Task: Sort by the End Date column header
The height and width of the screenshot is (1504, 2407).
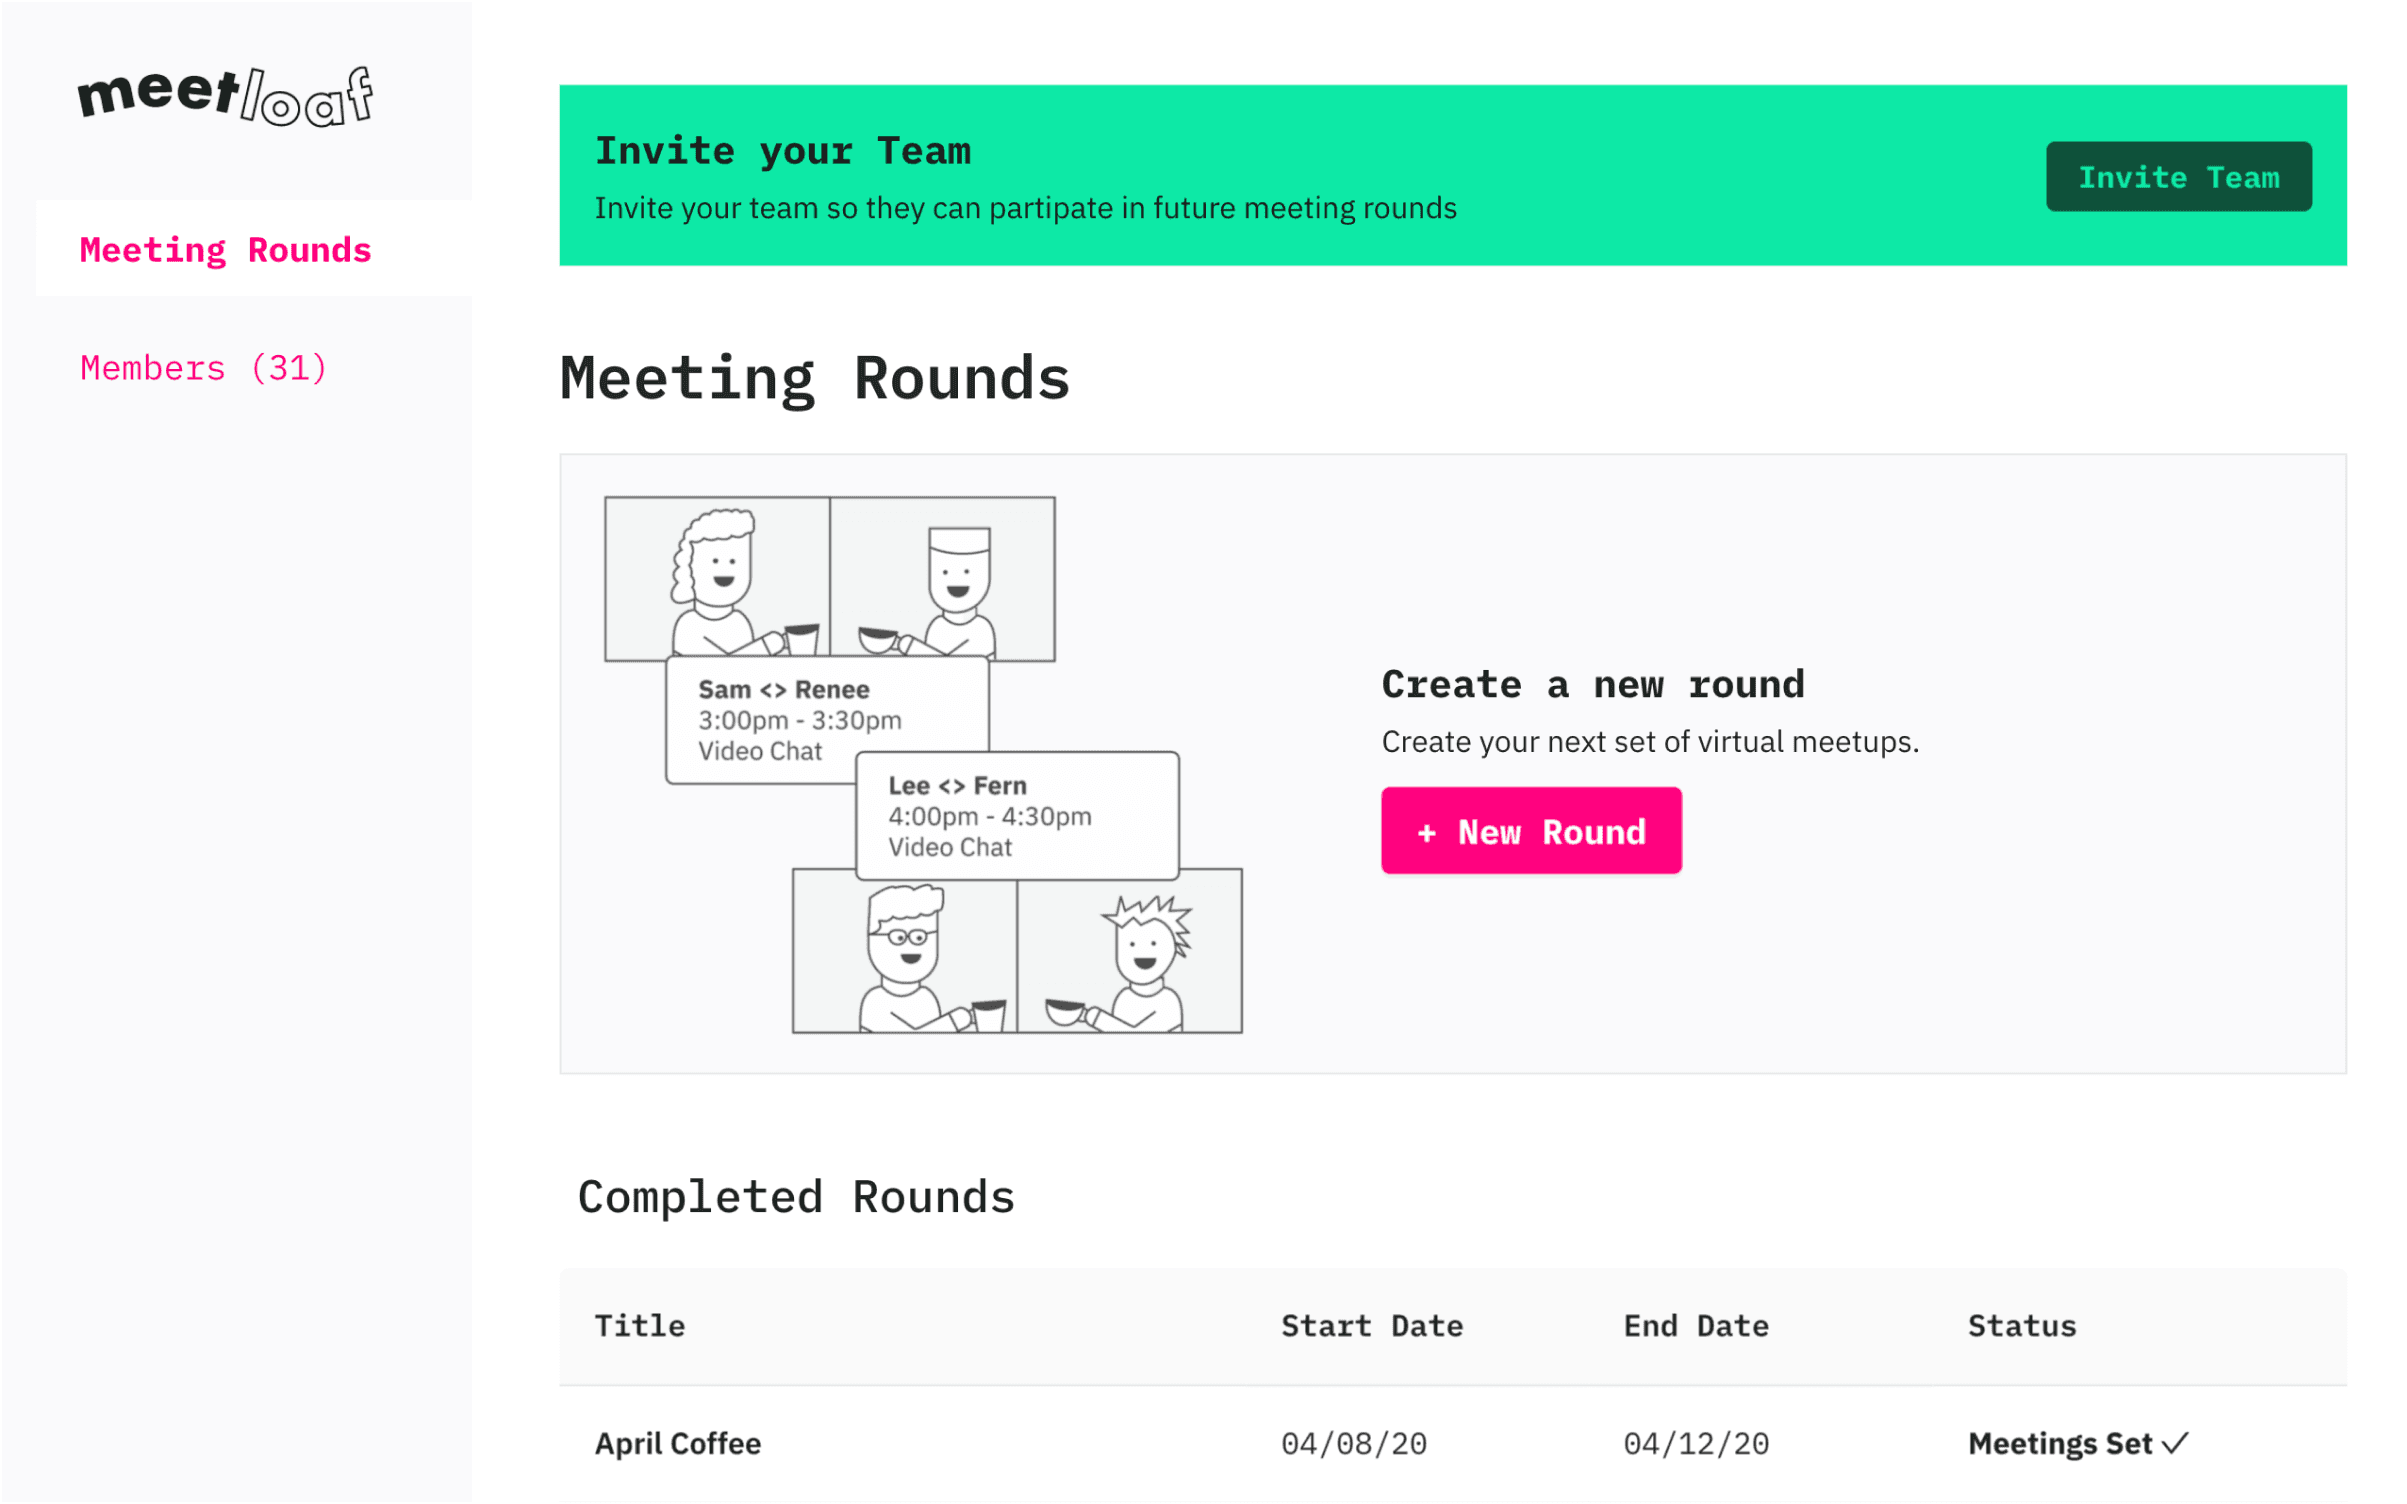Action: tap(1696, 1326)
